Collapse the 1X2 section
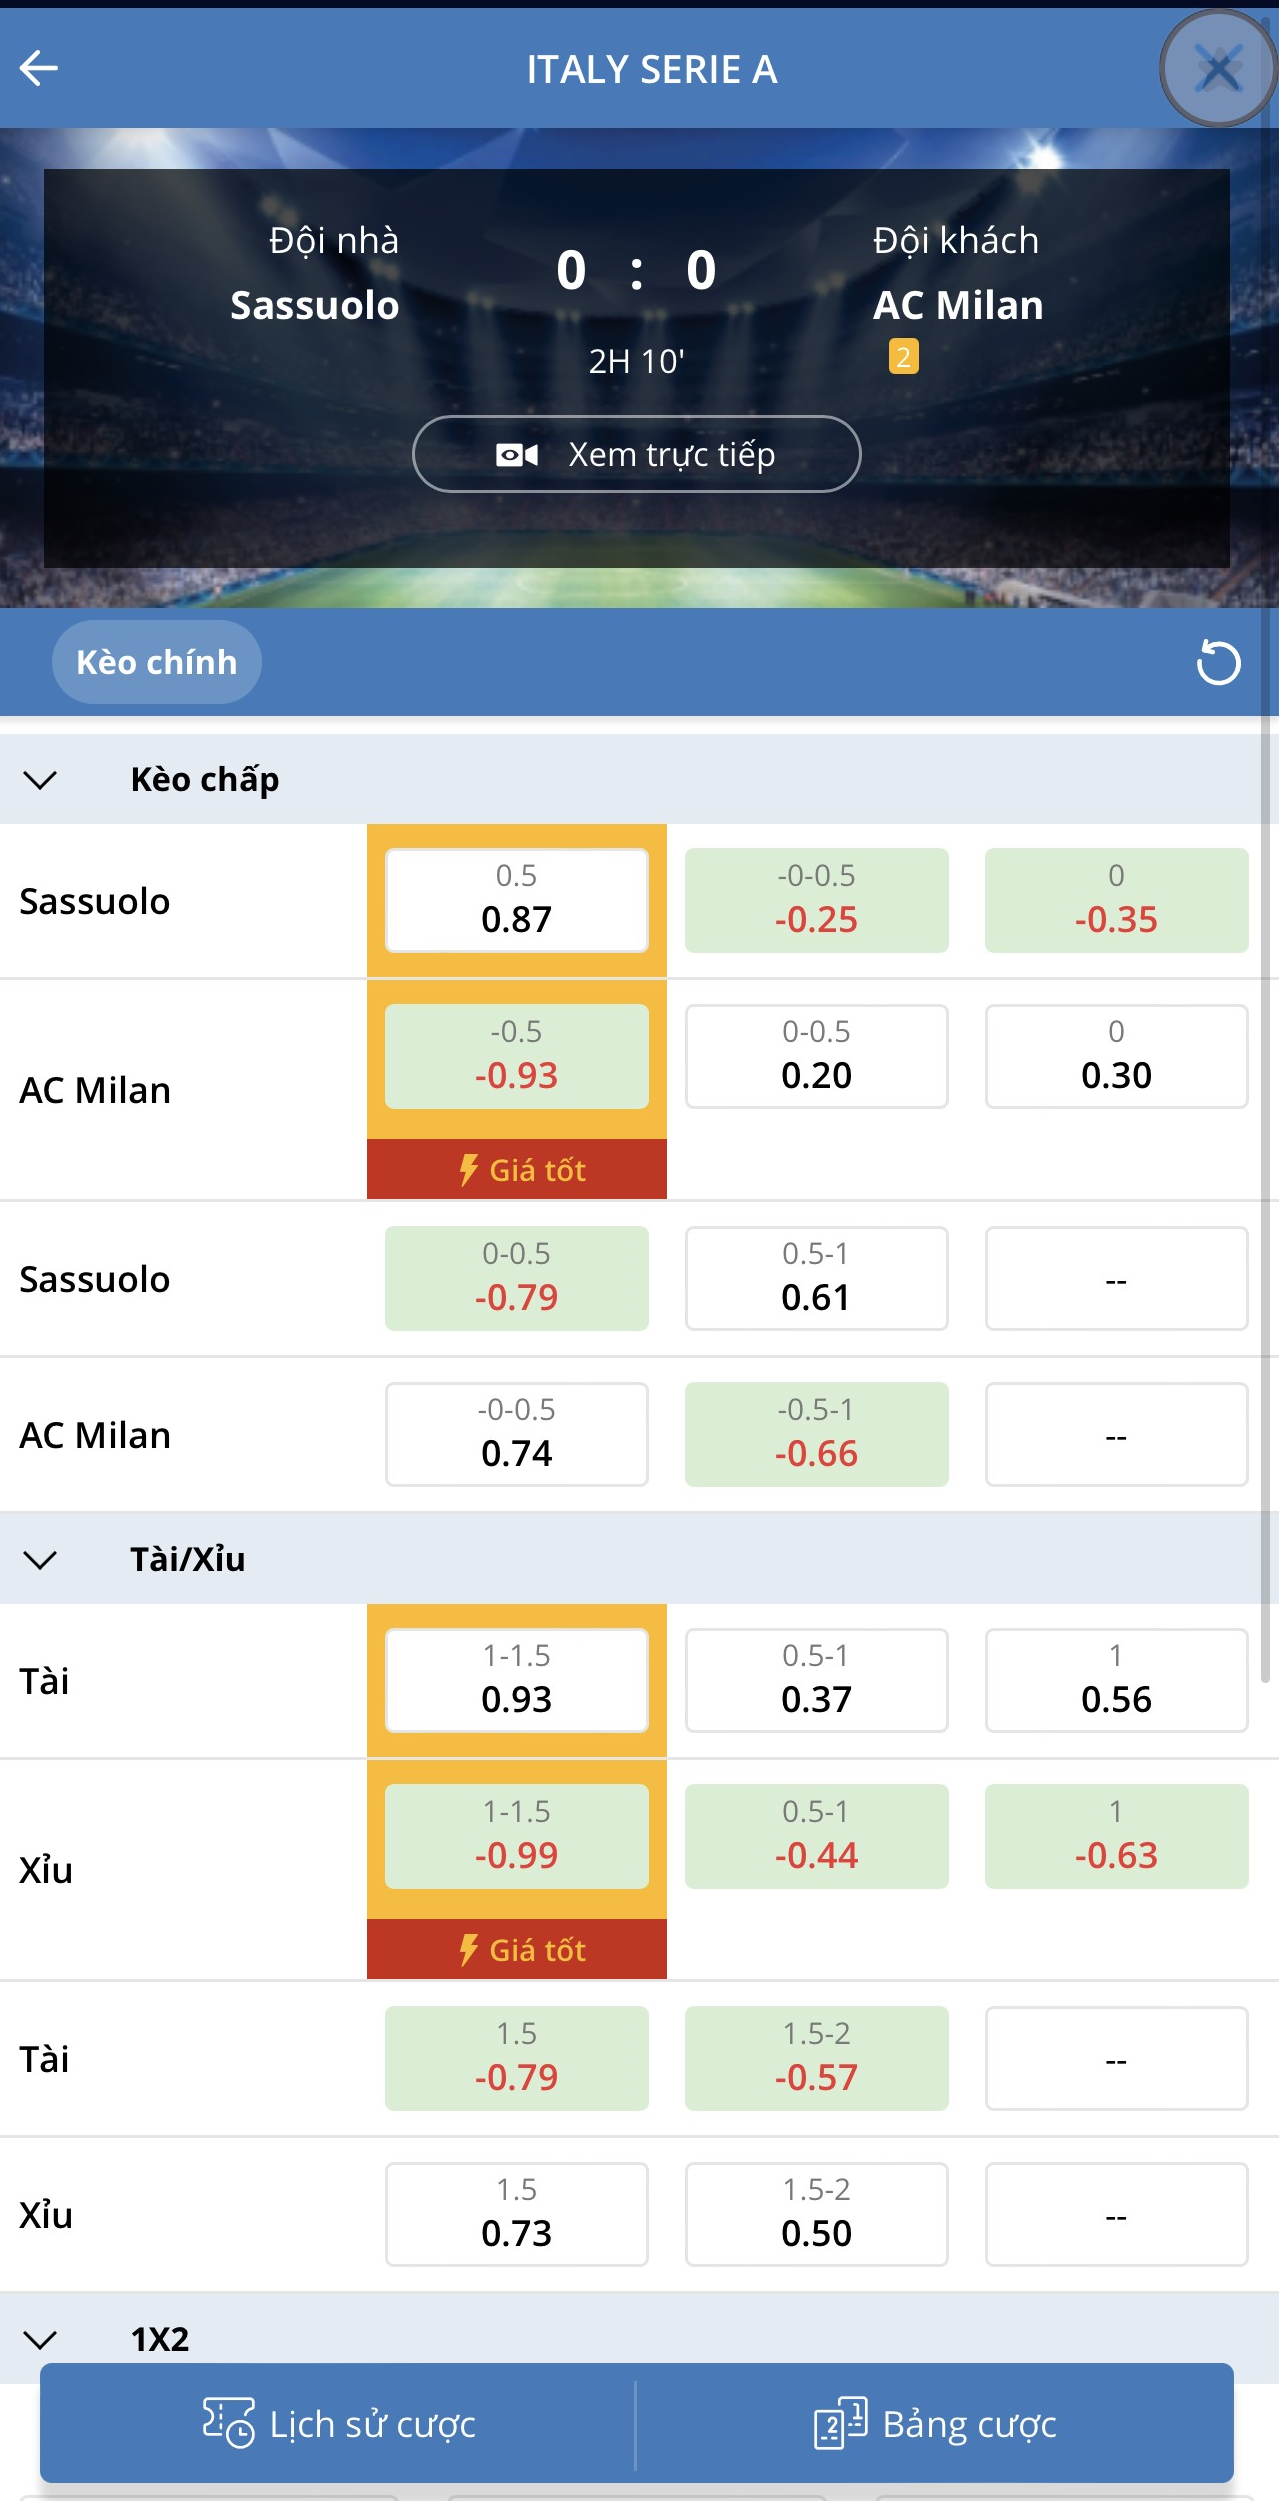The width and height of the screenshot is (1279, 2501). click(x=40, y=2339)
